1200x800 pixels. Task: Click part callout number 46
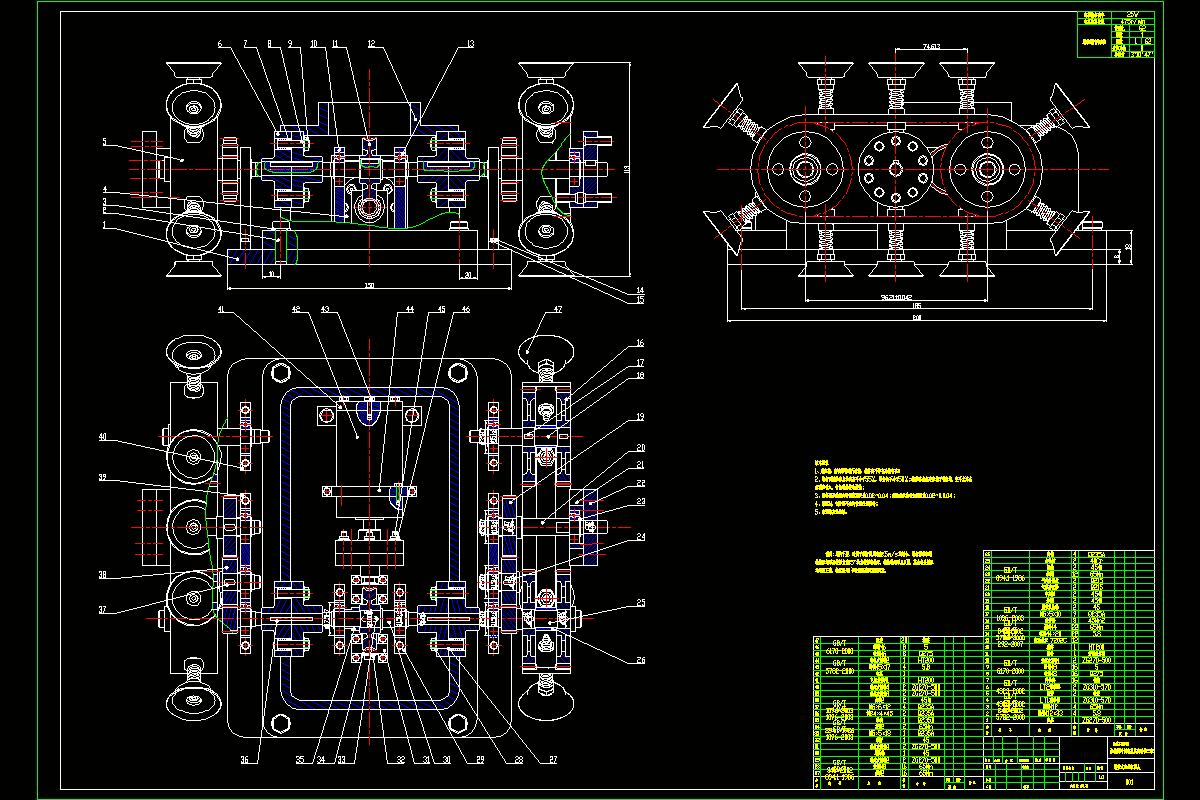pyautogui.click(x=465, y=309)
